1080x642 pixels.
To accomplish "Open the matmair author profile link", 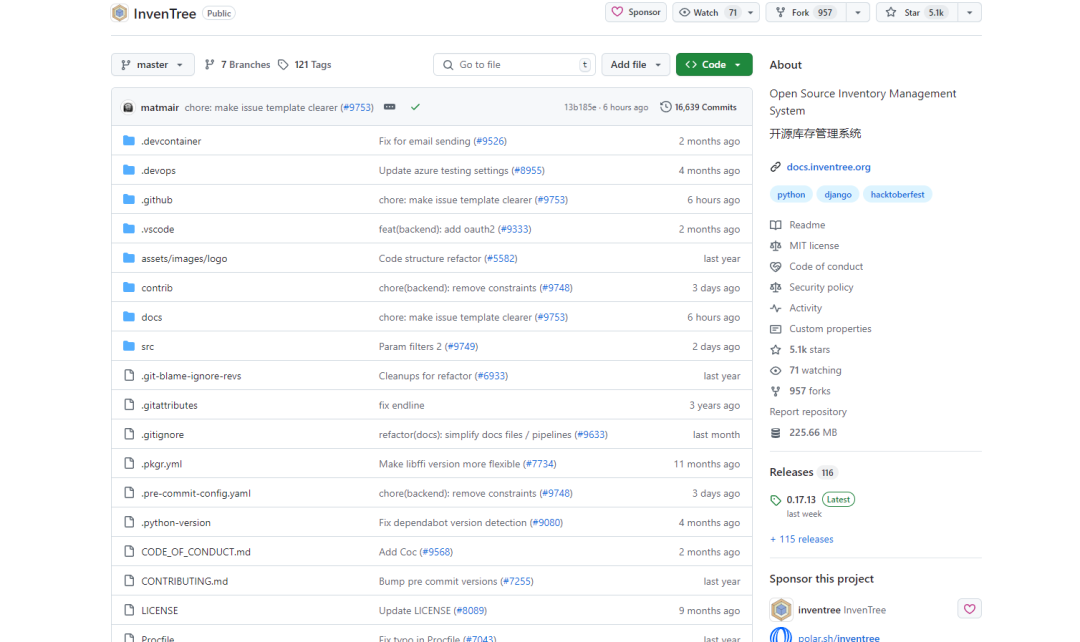I will click(160, 107).
